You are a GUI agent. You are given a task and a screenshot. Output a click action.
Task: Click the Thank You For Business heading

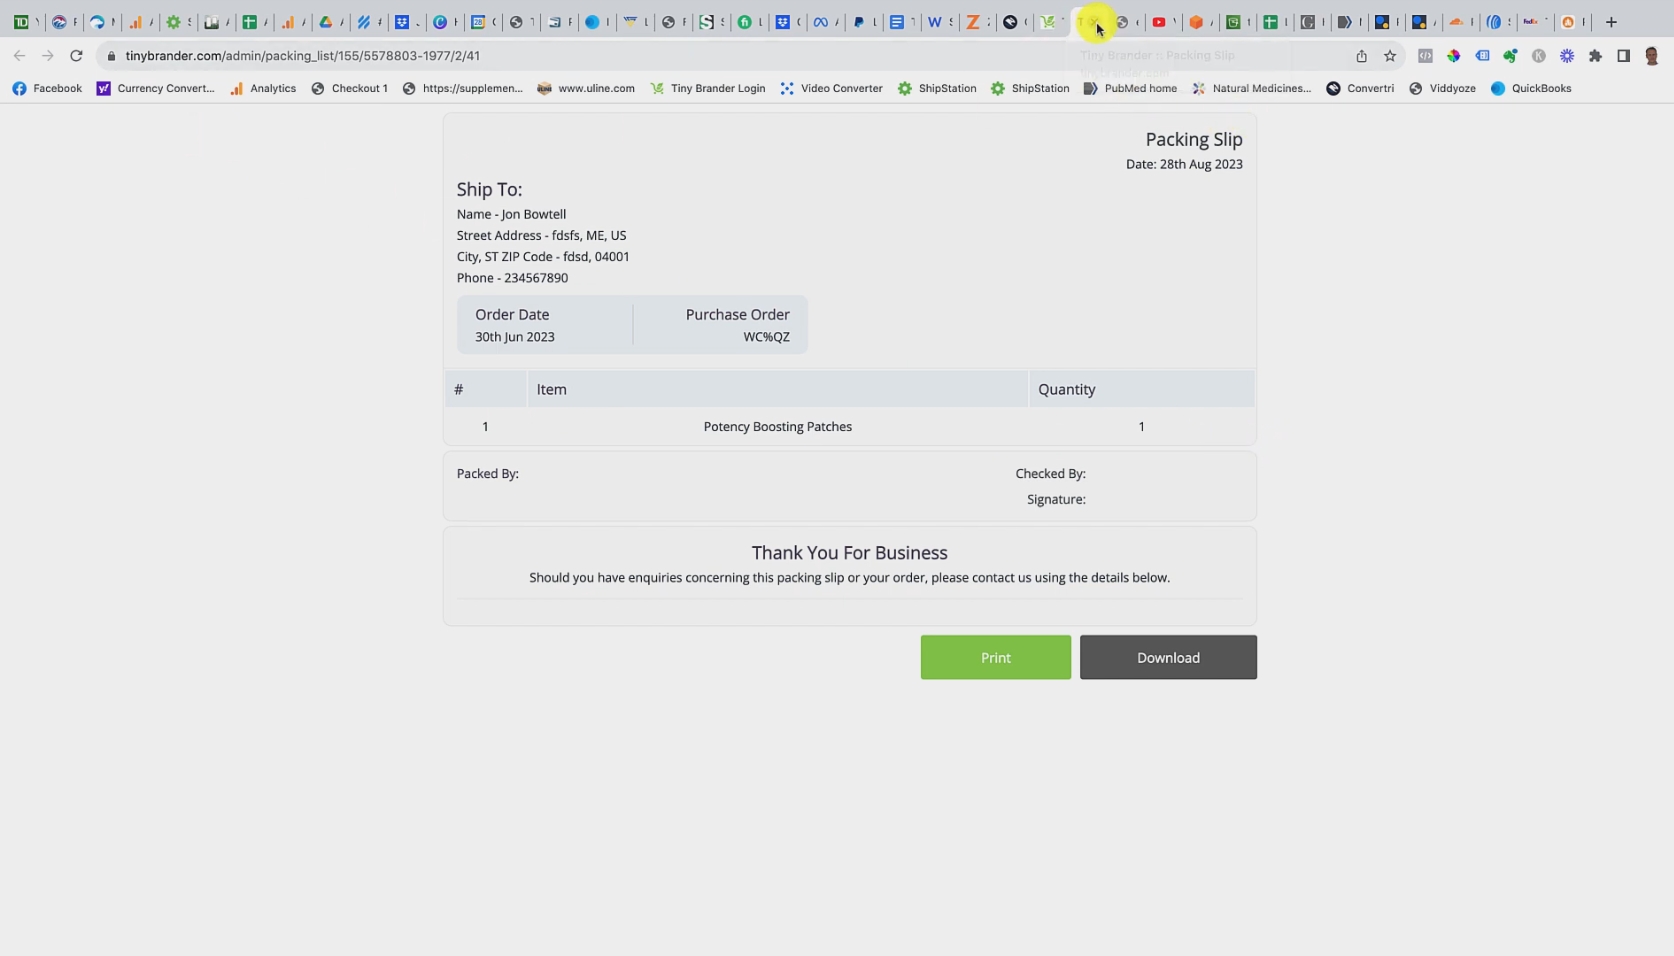[849, 553]
